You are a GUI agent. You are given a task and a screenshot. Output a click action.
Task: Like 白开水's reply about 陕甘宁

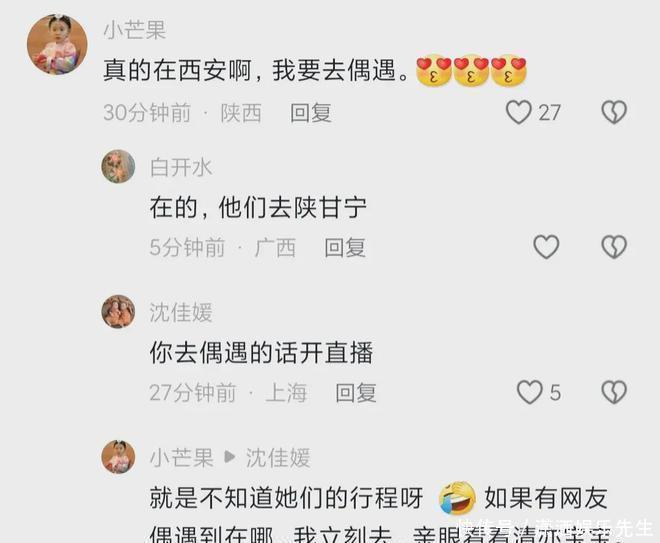pos(546,247)
